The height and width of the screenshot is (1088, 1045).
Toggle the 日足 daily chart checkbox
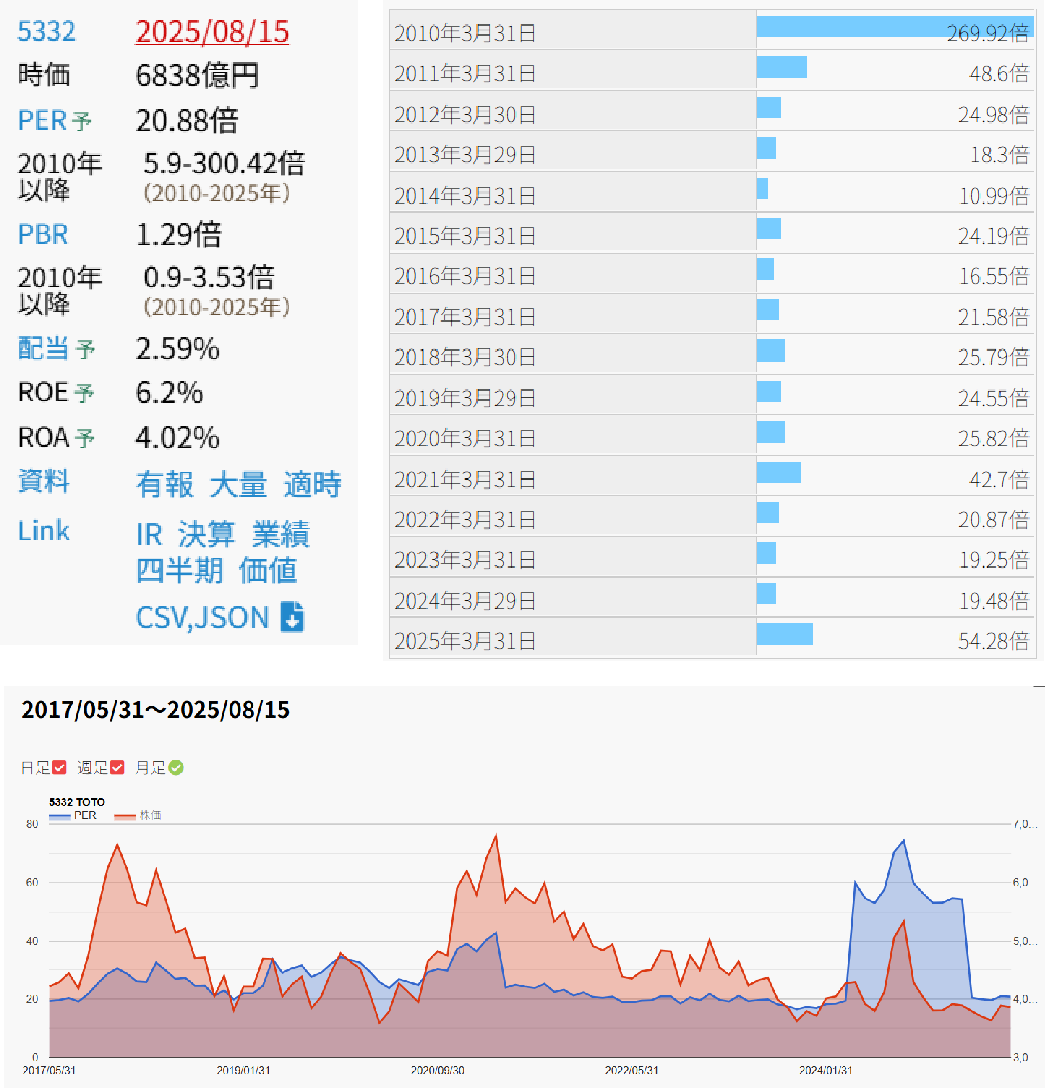click(59, 768)
